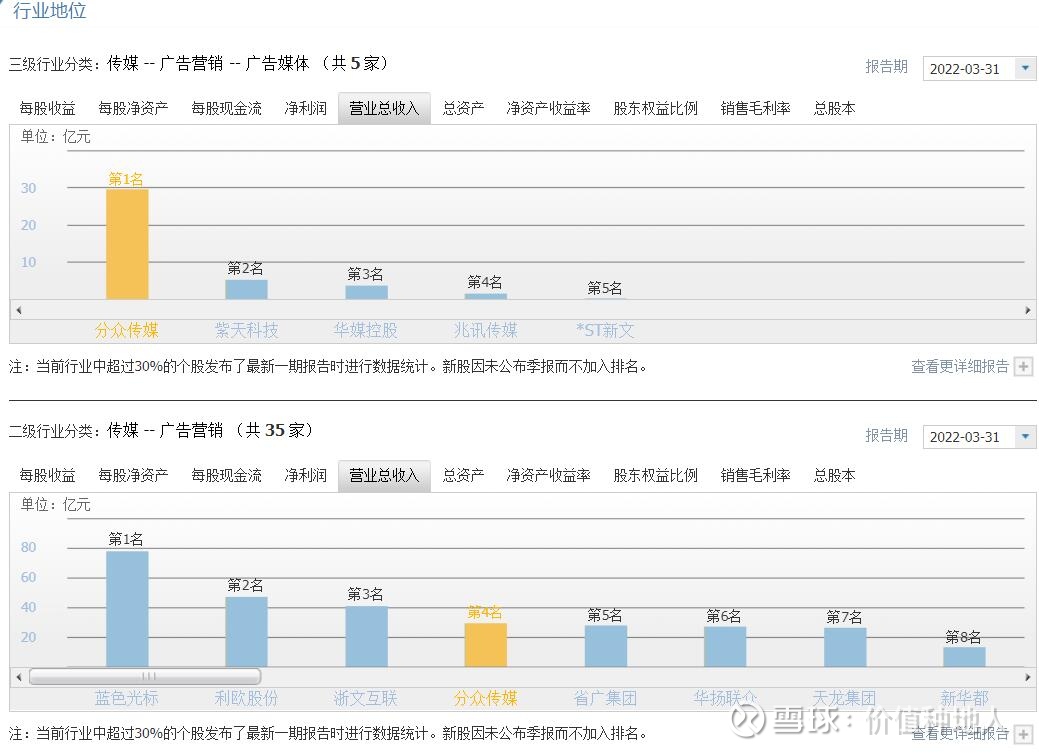
Task: Switch to 总资产 tab in 二级行业分类 section
Action: coord(463,475)
